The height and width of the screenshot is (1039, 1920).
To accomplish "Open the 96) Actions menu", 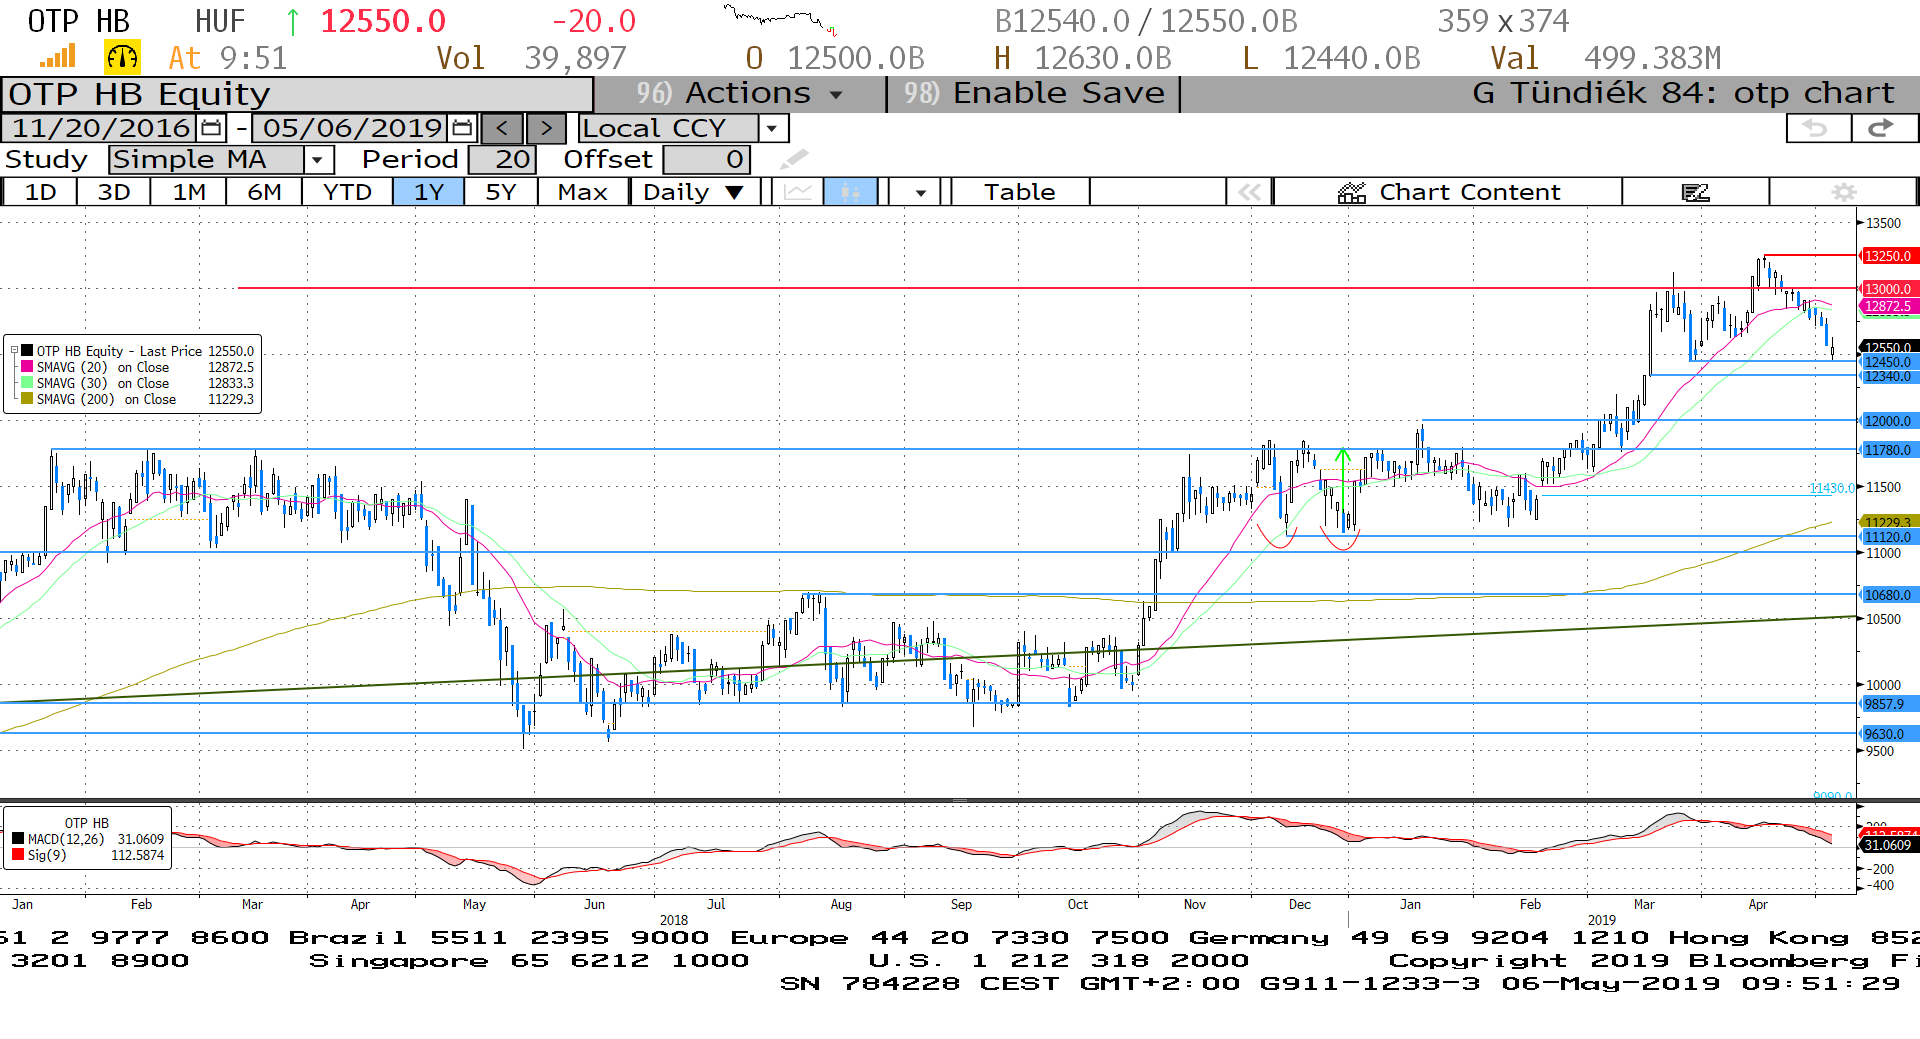I will [x=740, y=94].
